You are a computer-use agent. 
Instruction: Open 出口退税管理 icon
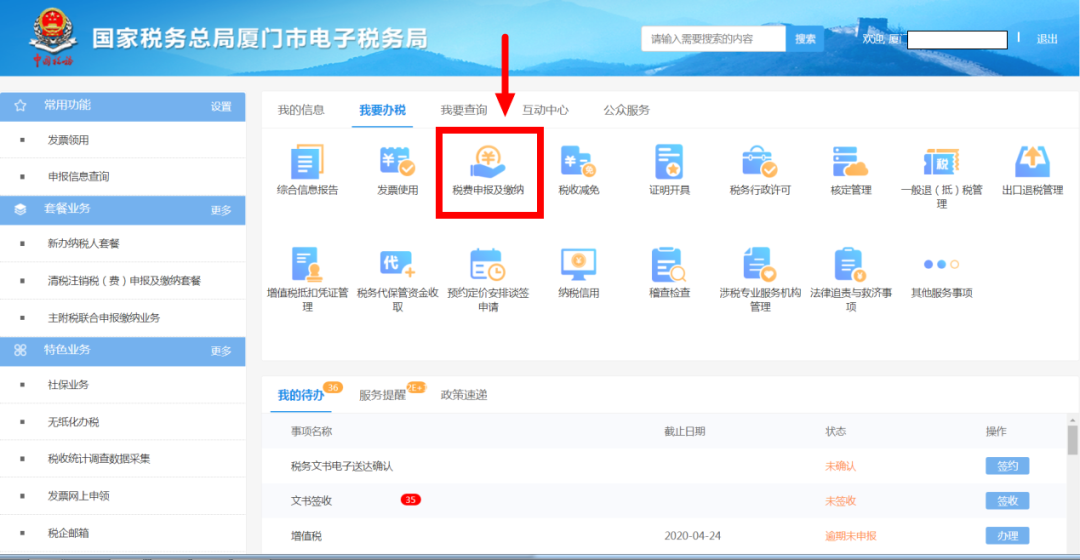[1032, 162]
